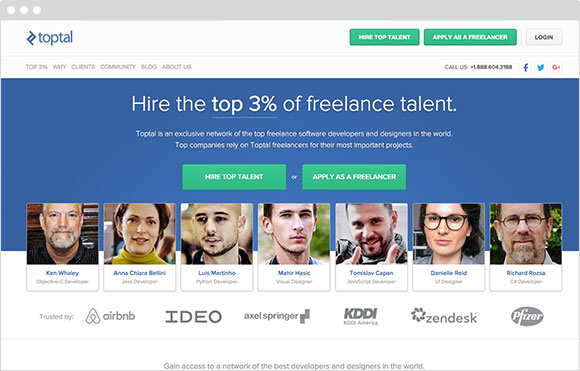This screenshot has width=580, height=371.
Task: Open Toptal's Google Plus icon
Action: tap(556, 67)
